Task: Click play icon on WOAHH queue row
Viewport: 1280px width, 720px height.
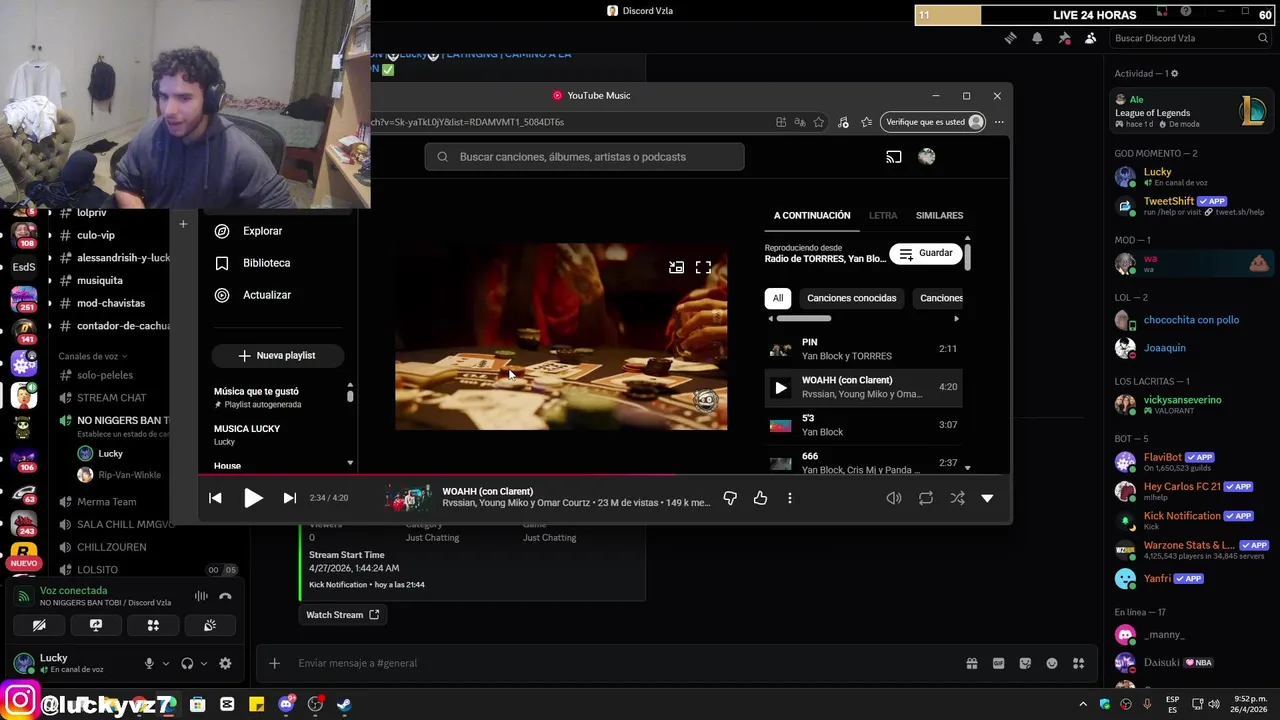Action: [781, 387]
